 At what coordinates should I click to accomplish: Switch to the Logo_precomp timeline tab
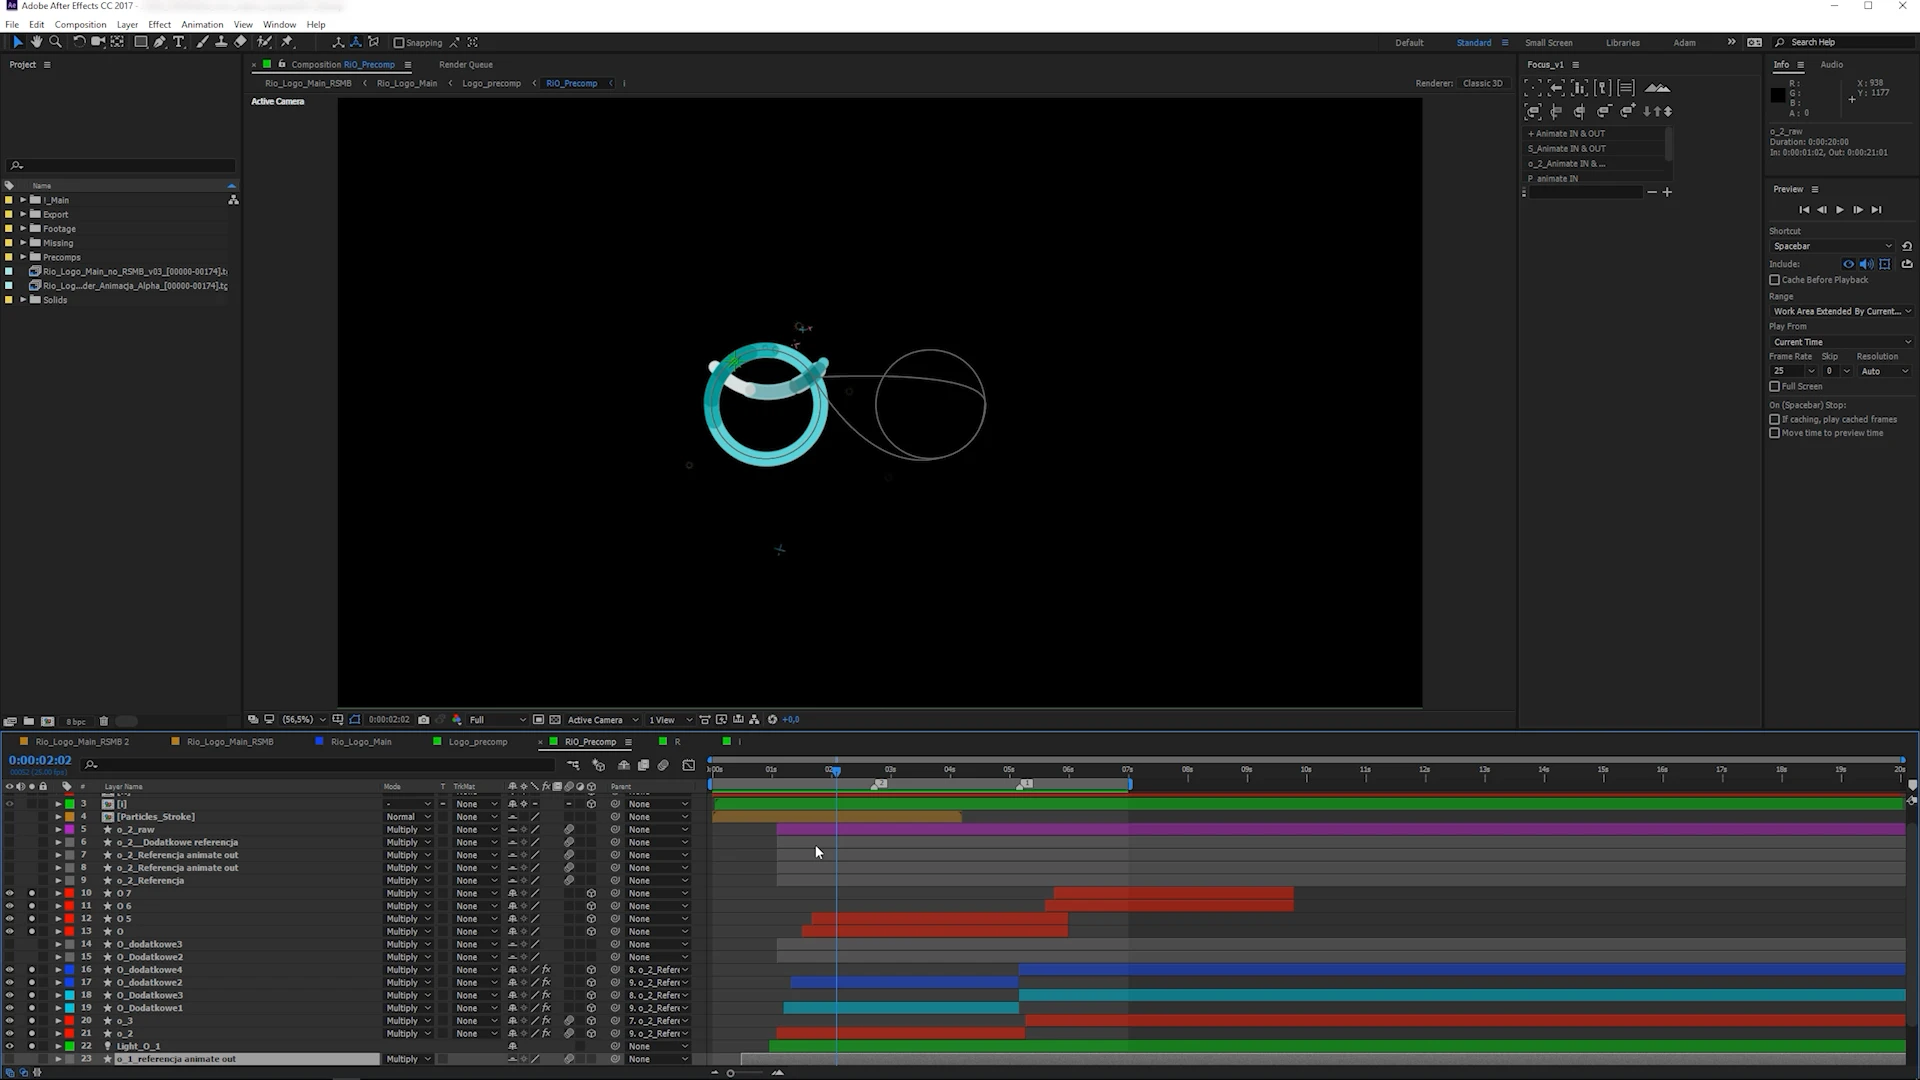477,742
